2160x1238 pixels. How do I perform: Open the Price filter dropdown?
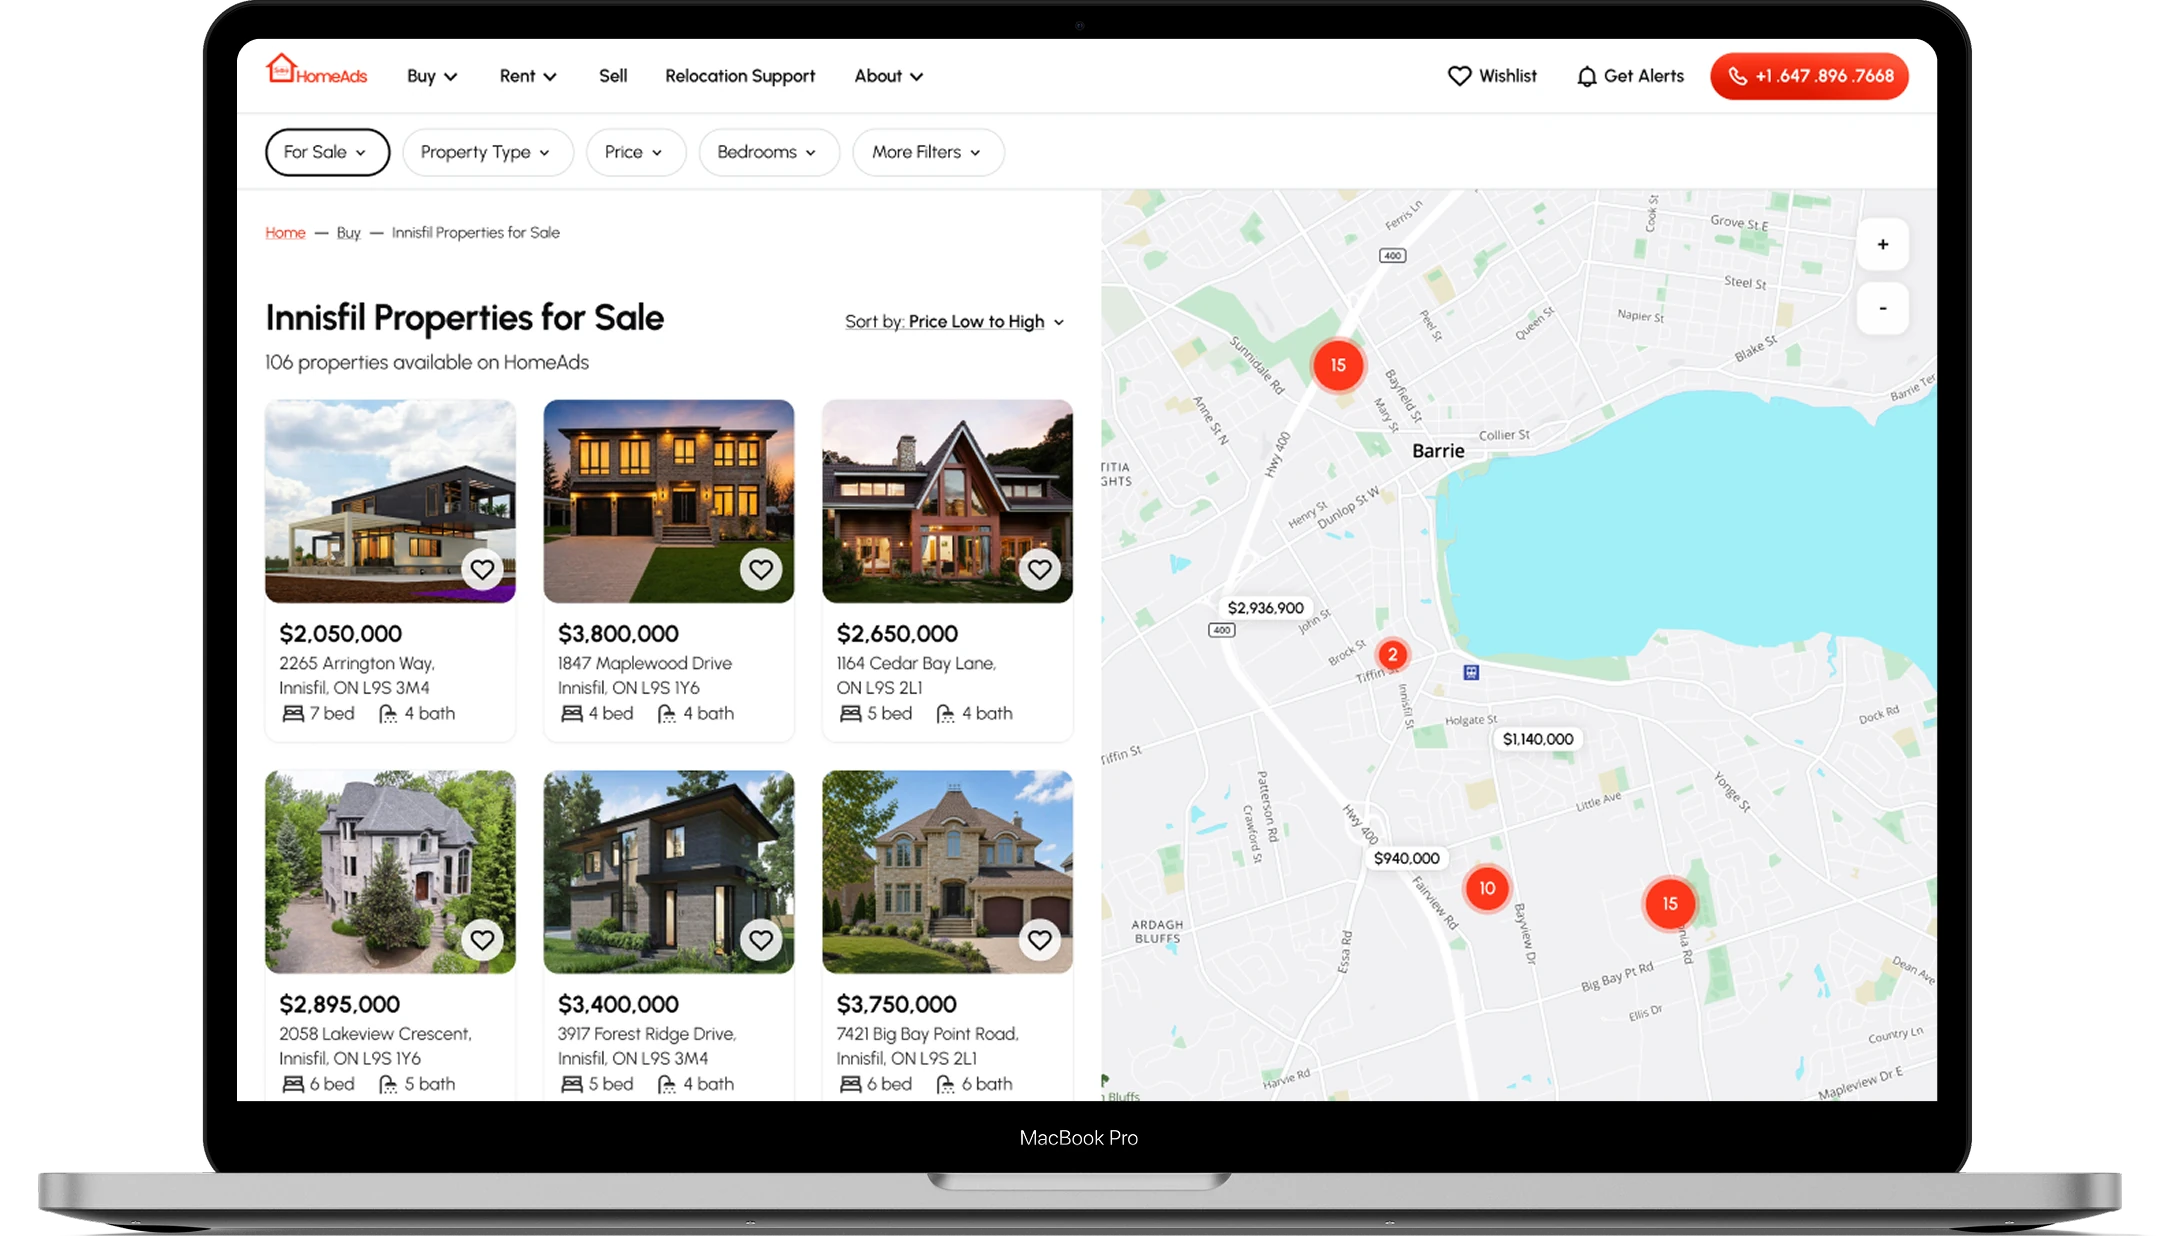point(635,152)
